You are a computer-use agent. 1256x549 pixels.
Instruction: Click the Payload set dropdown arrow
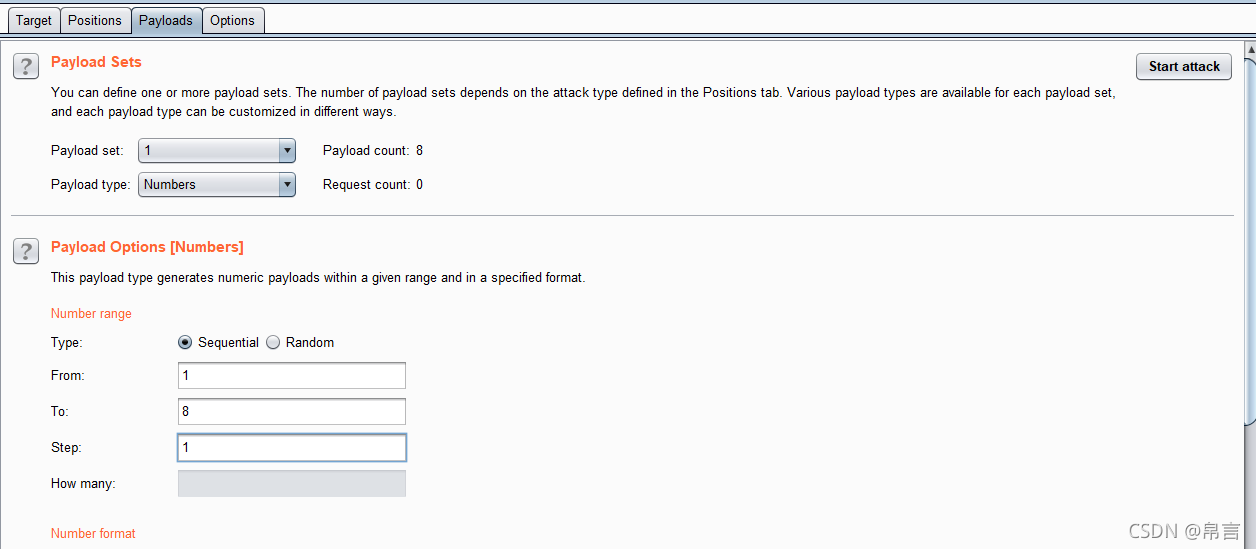287,151
